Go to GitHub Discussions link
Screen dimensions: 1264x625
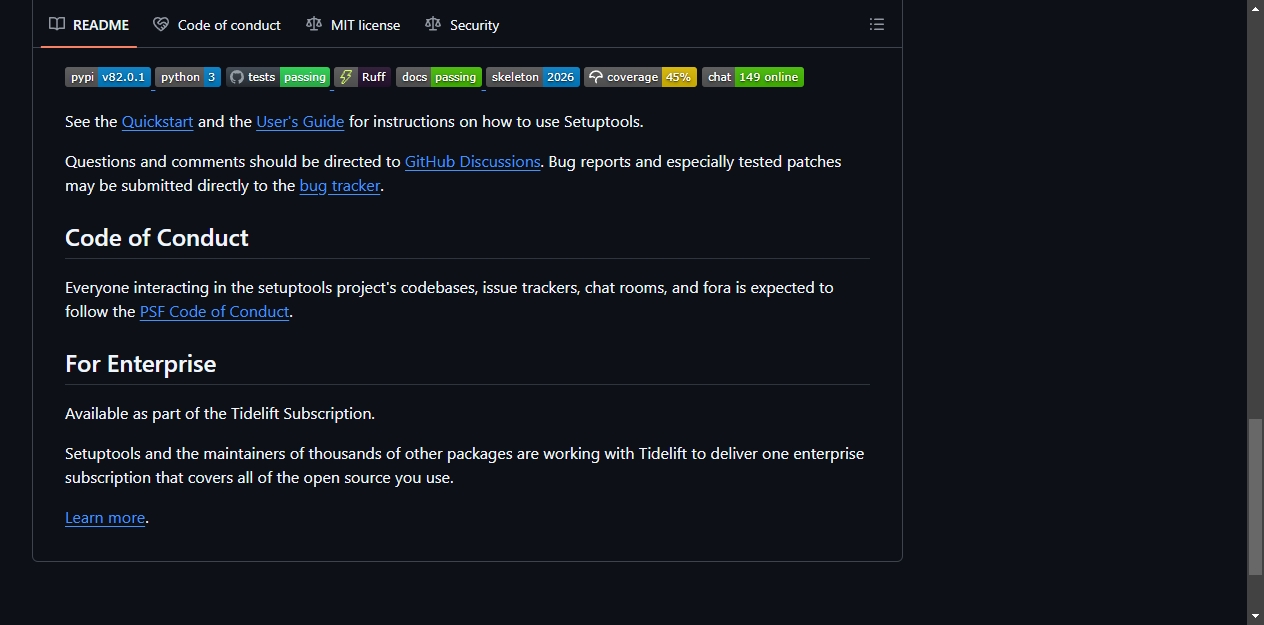[473, 162]
